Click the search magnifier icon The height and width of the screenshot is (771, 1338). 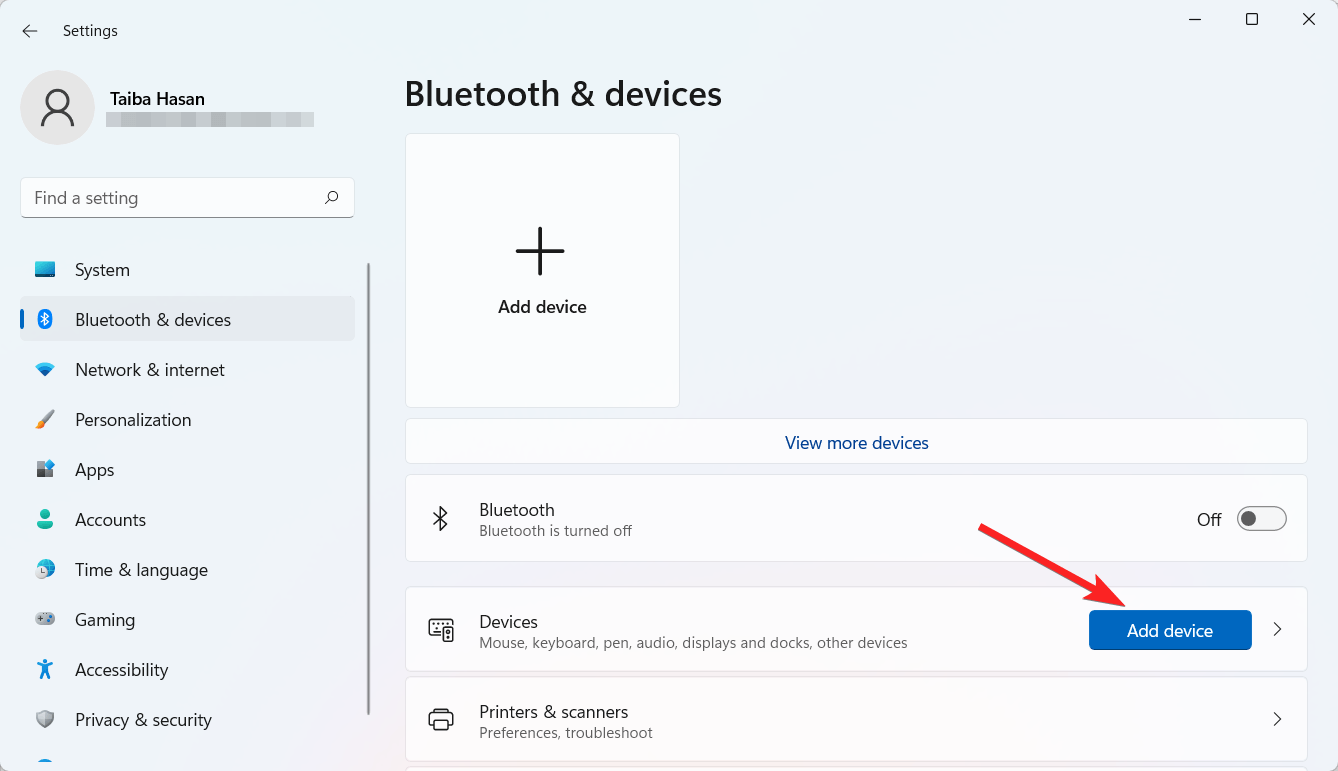[331, 198]
